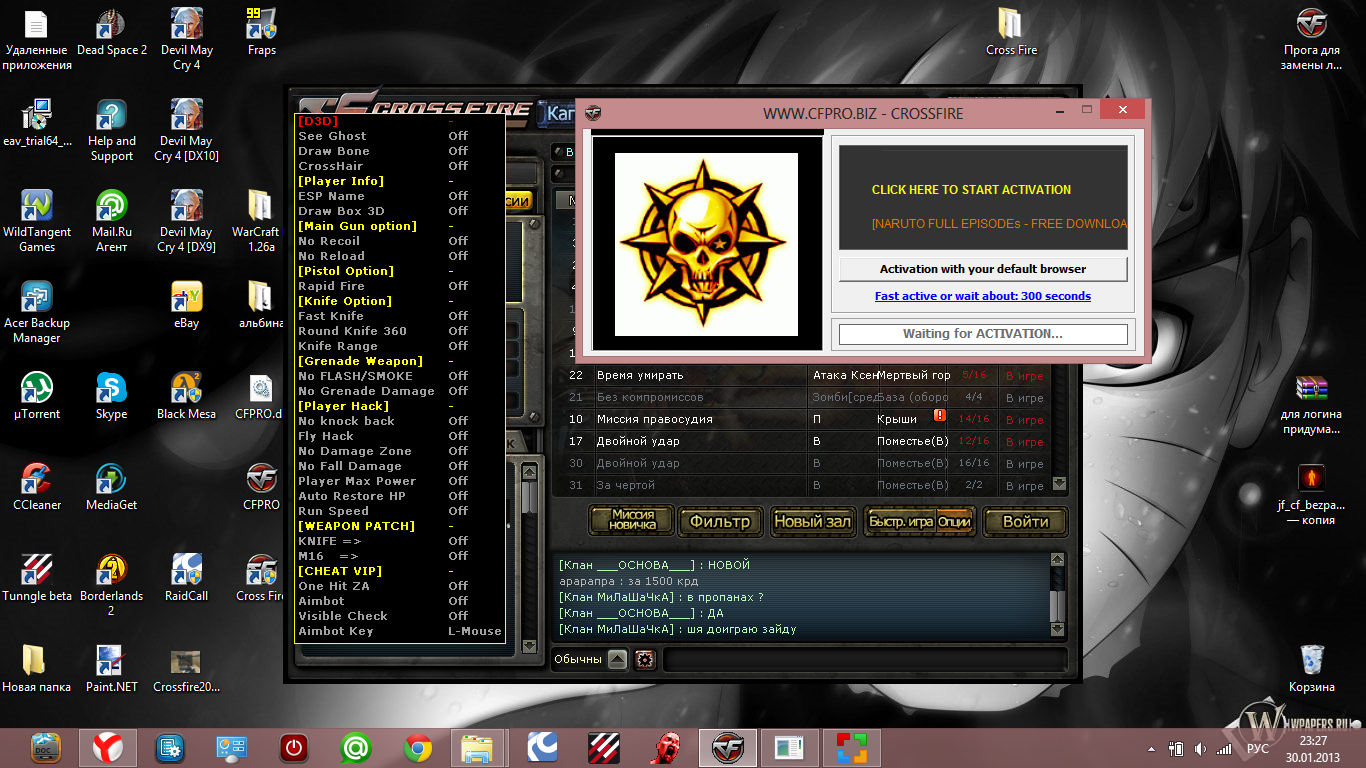Click the chat log scrollbar down arrow
Viewport: 1366px width, 768px height.
pos(1058,629)
